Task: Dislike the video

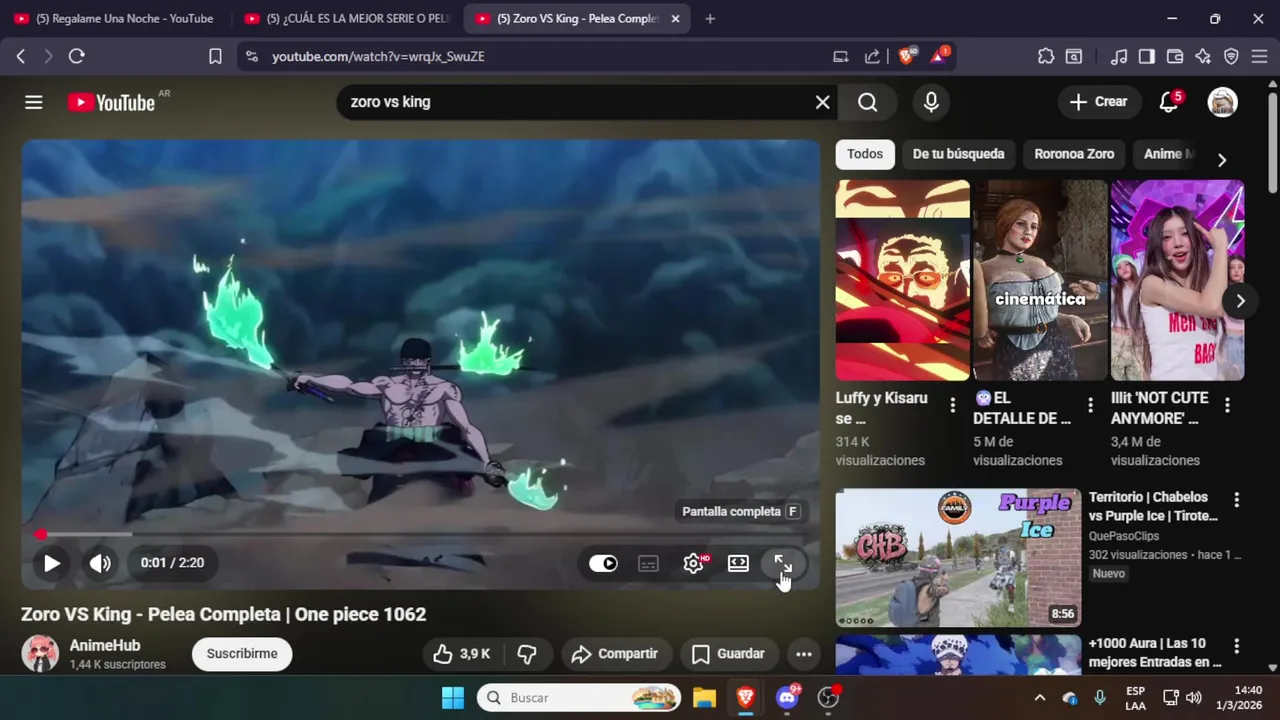Action: tap(527, 654)
